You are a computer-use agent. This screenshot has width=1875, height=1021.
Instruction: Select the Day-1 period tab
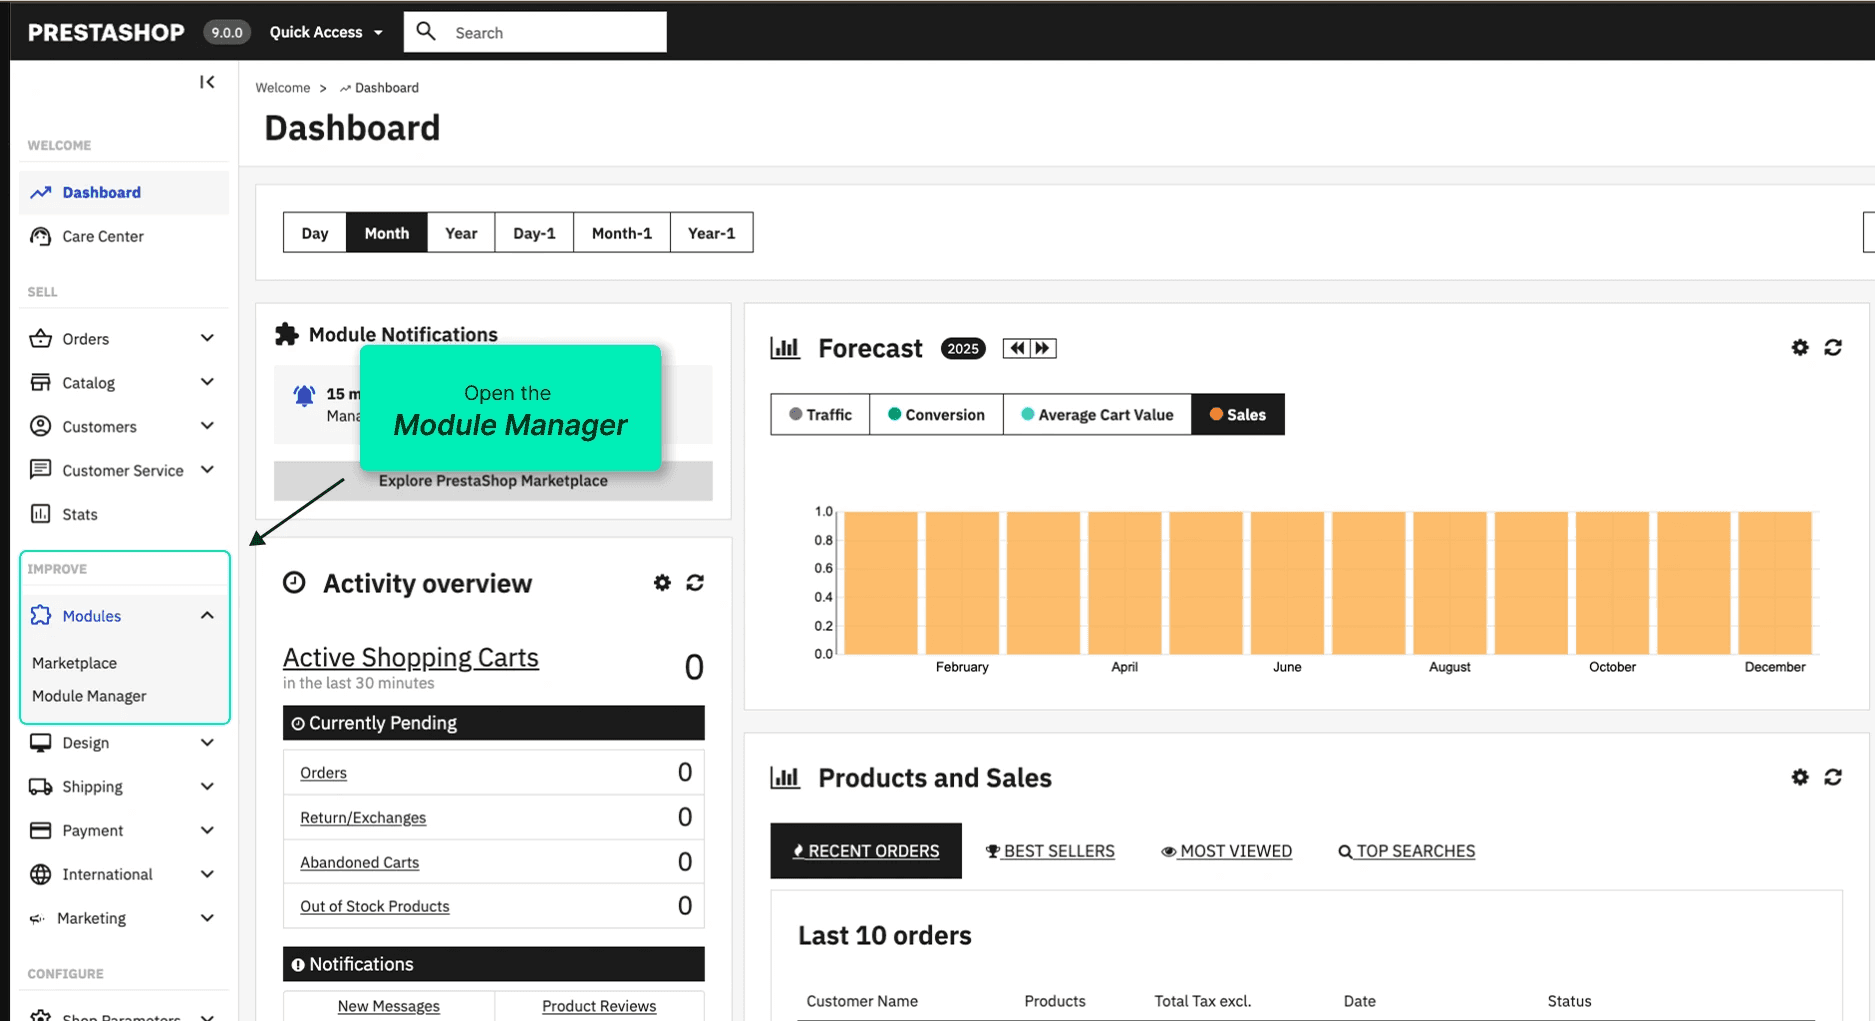534,233
